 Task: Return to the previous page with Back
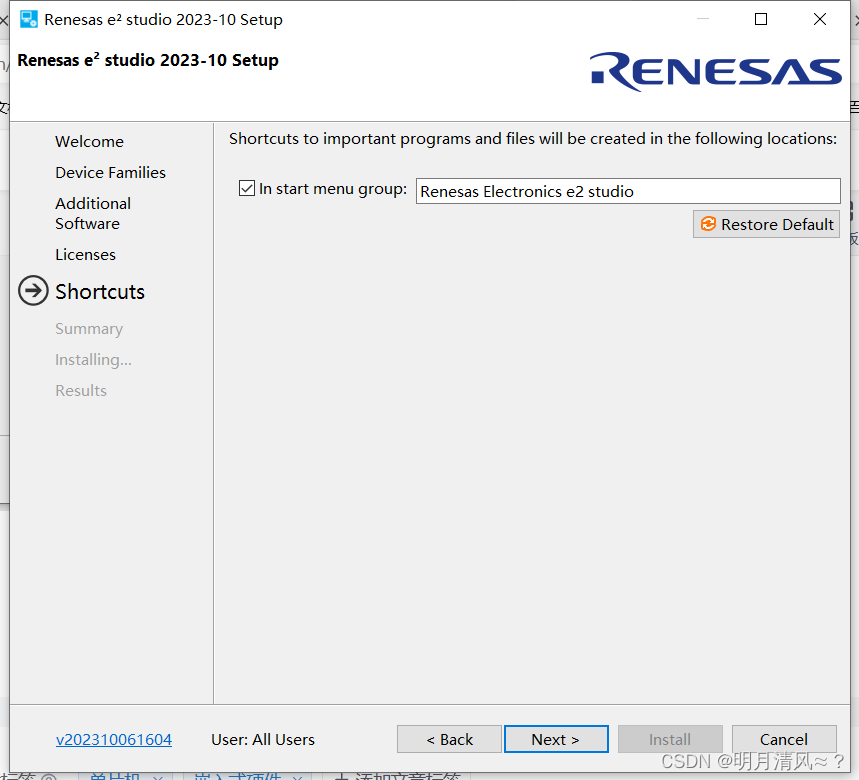tap(449, 739)
